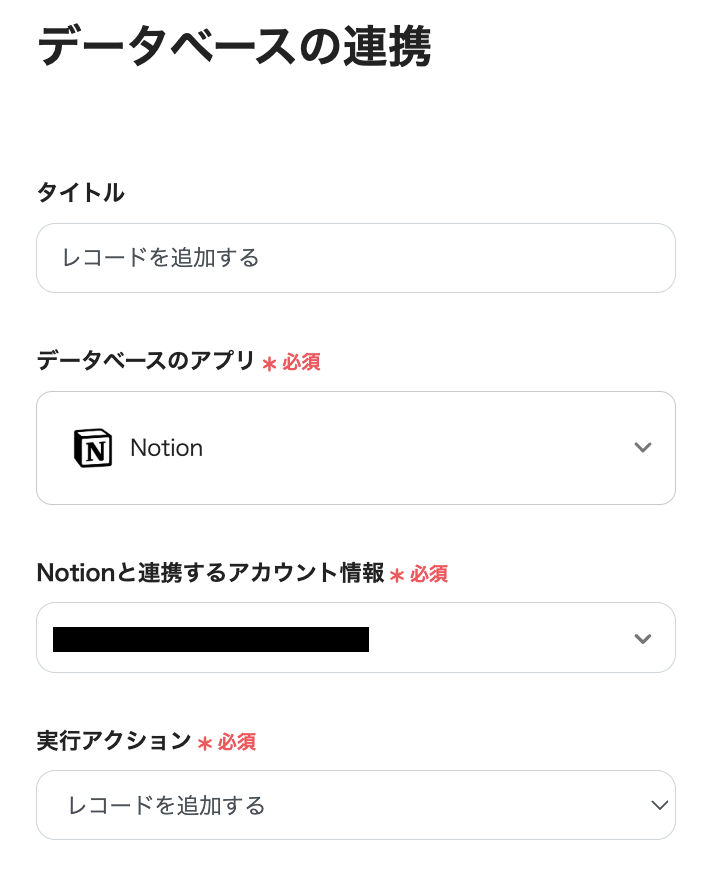Click the chevron on the データベースのアプリ field

643,448
